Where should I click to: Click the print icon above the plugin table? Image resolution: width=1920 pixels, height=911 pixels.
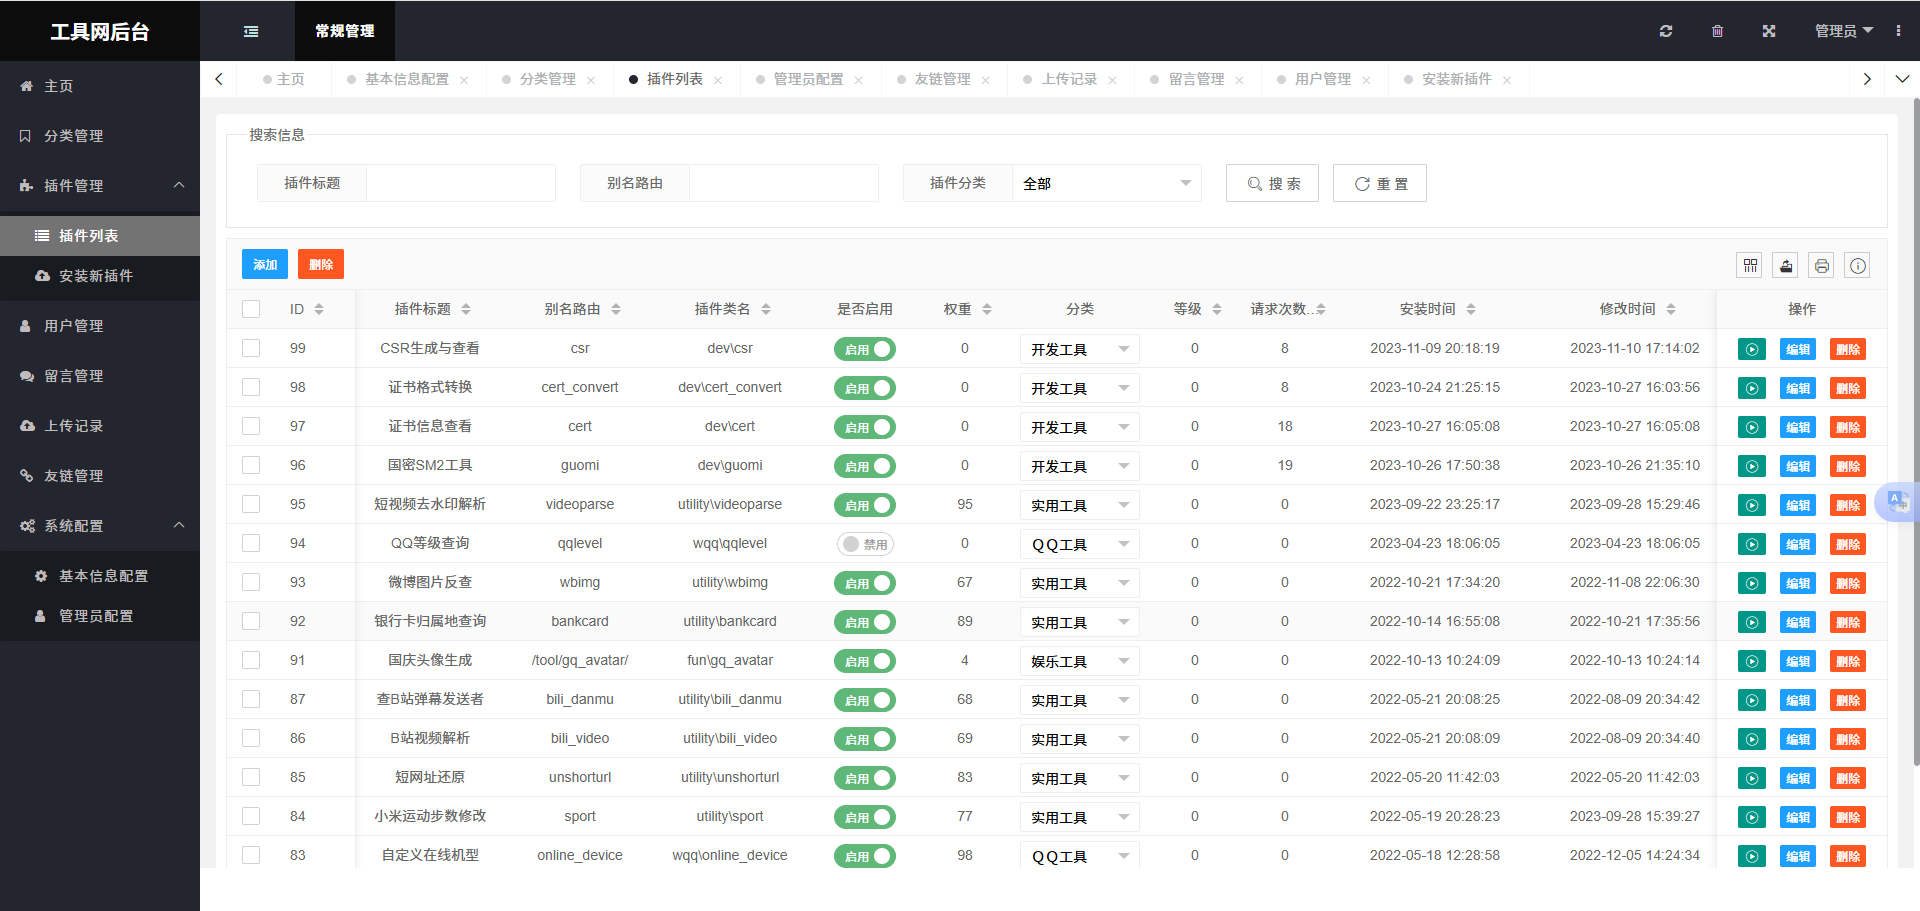click(x=1821, y=265)
